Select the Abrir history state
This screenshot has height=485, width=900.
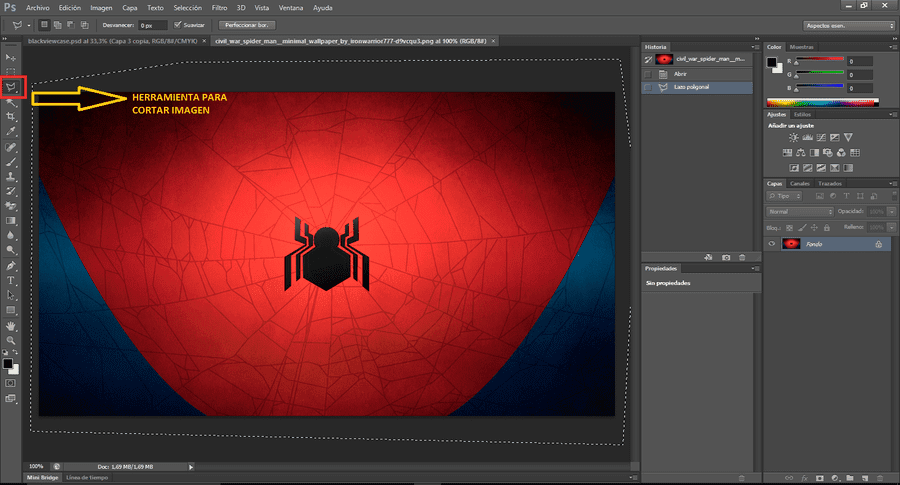pyautogui.click(x=697, y=74)
